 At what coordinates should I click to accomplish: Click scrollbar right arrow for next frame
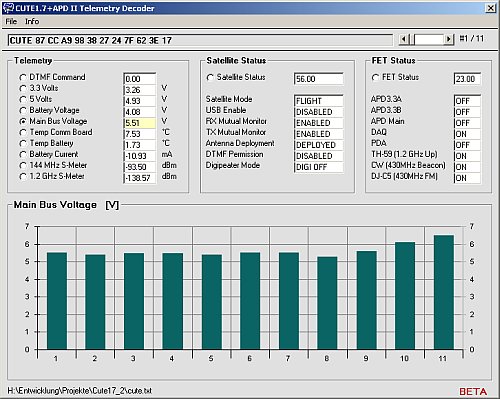pos(449,39)
